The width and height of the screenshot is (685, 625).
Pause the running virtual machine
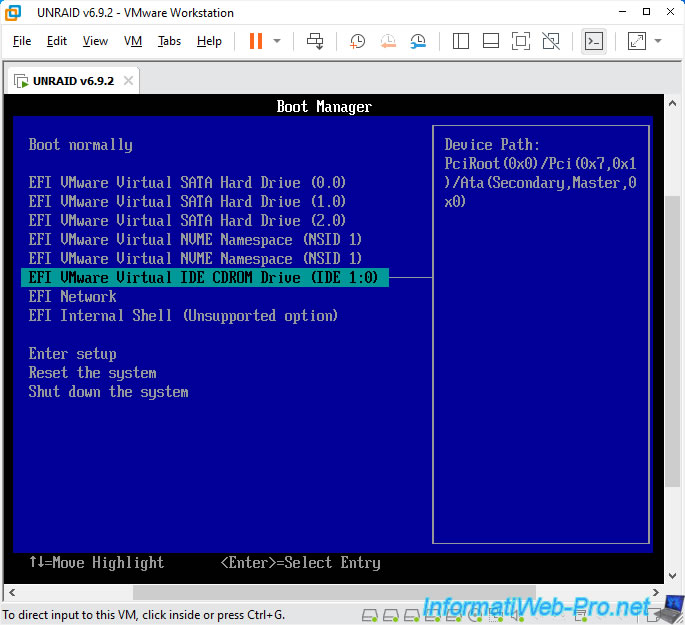pyautogui.click(x=255, y=41)
